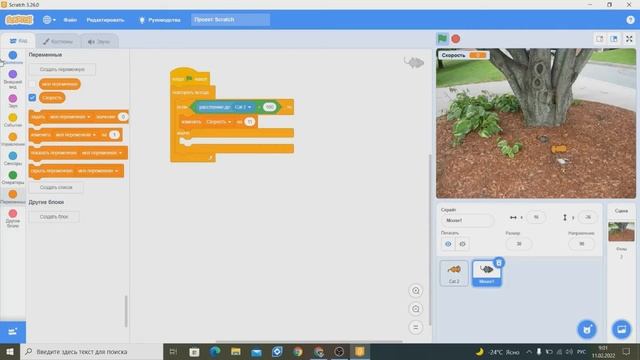Select the red My Blocks category circle
This screenshot has height=360, width=640.
[x=13, y=213]
